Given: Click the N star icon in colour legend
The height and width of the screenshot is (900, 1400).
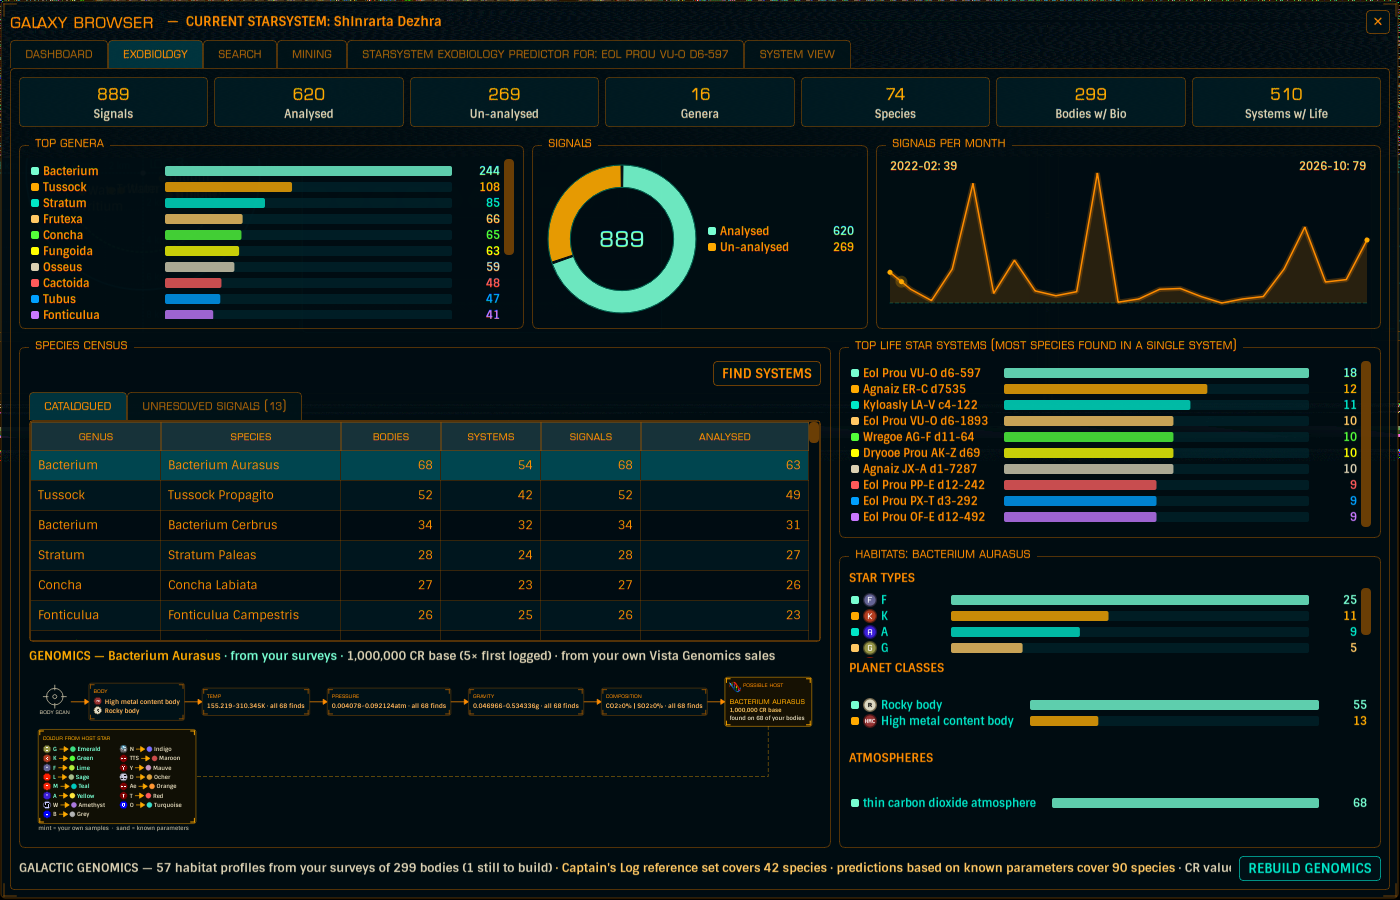Looking at the screenshot, I should 123,749.
